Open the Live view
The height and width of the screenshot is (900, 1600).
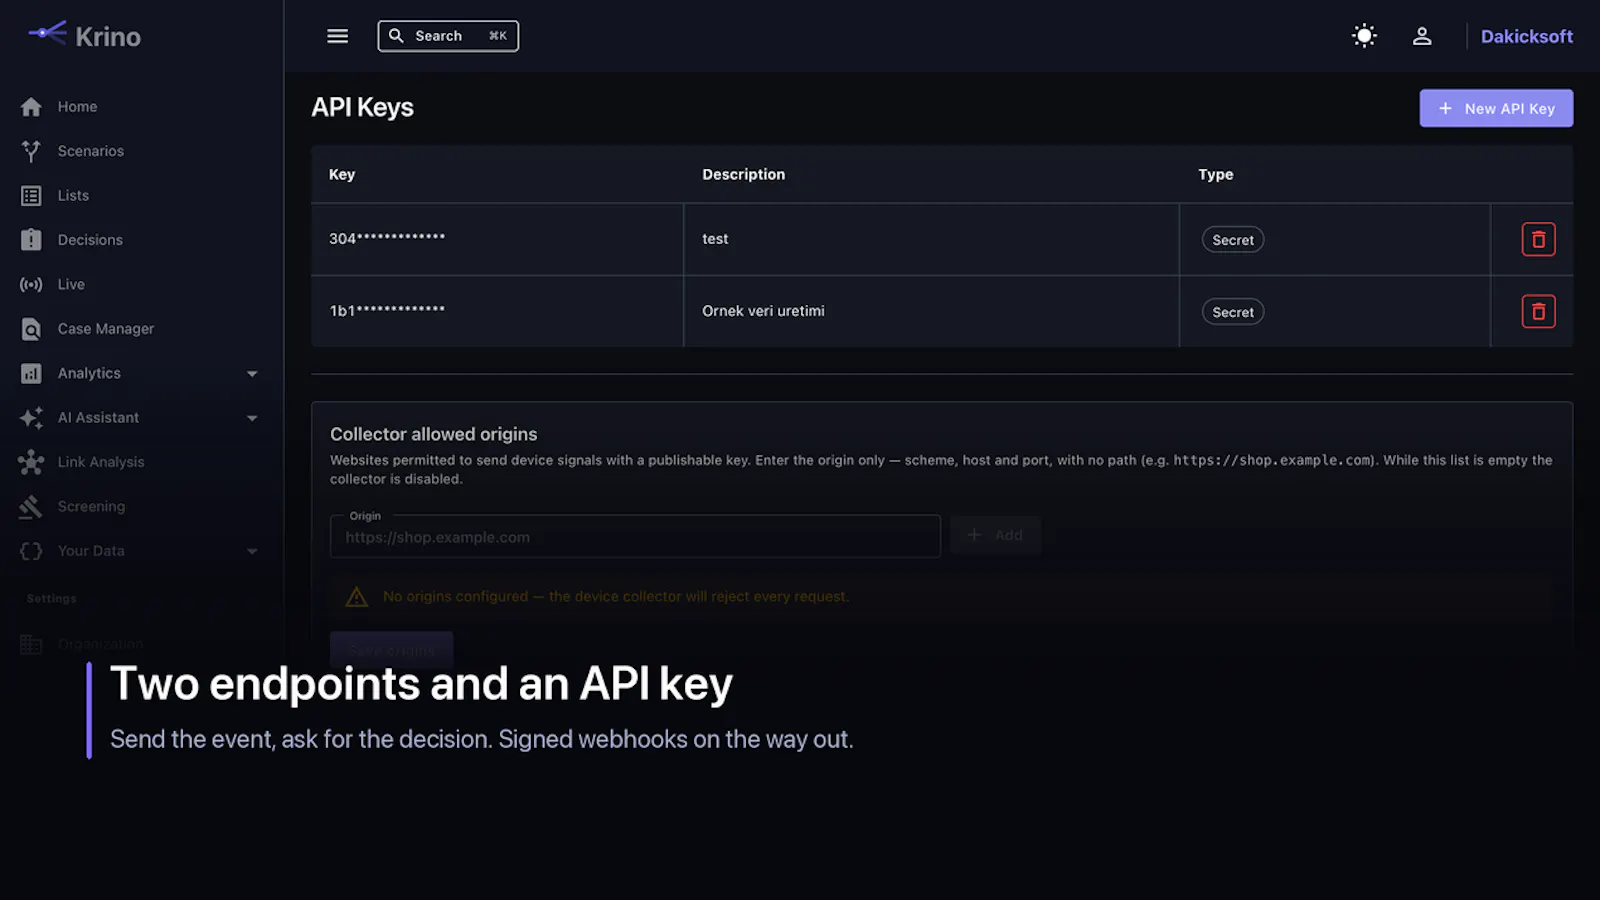(x=71, y=285)
